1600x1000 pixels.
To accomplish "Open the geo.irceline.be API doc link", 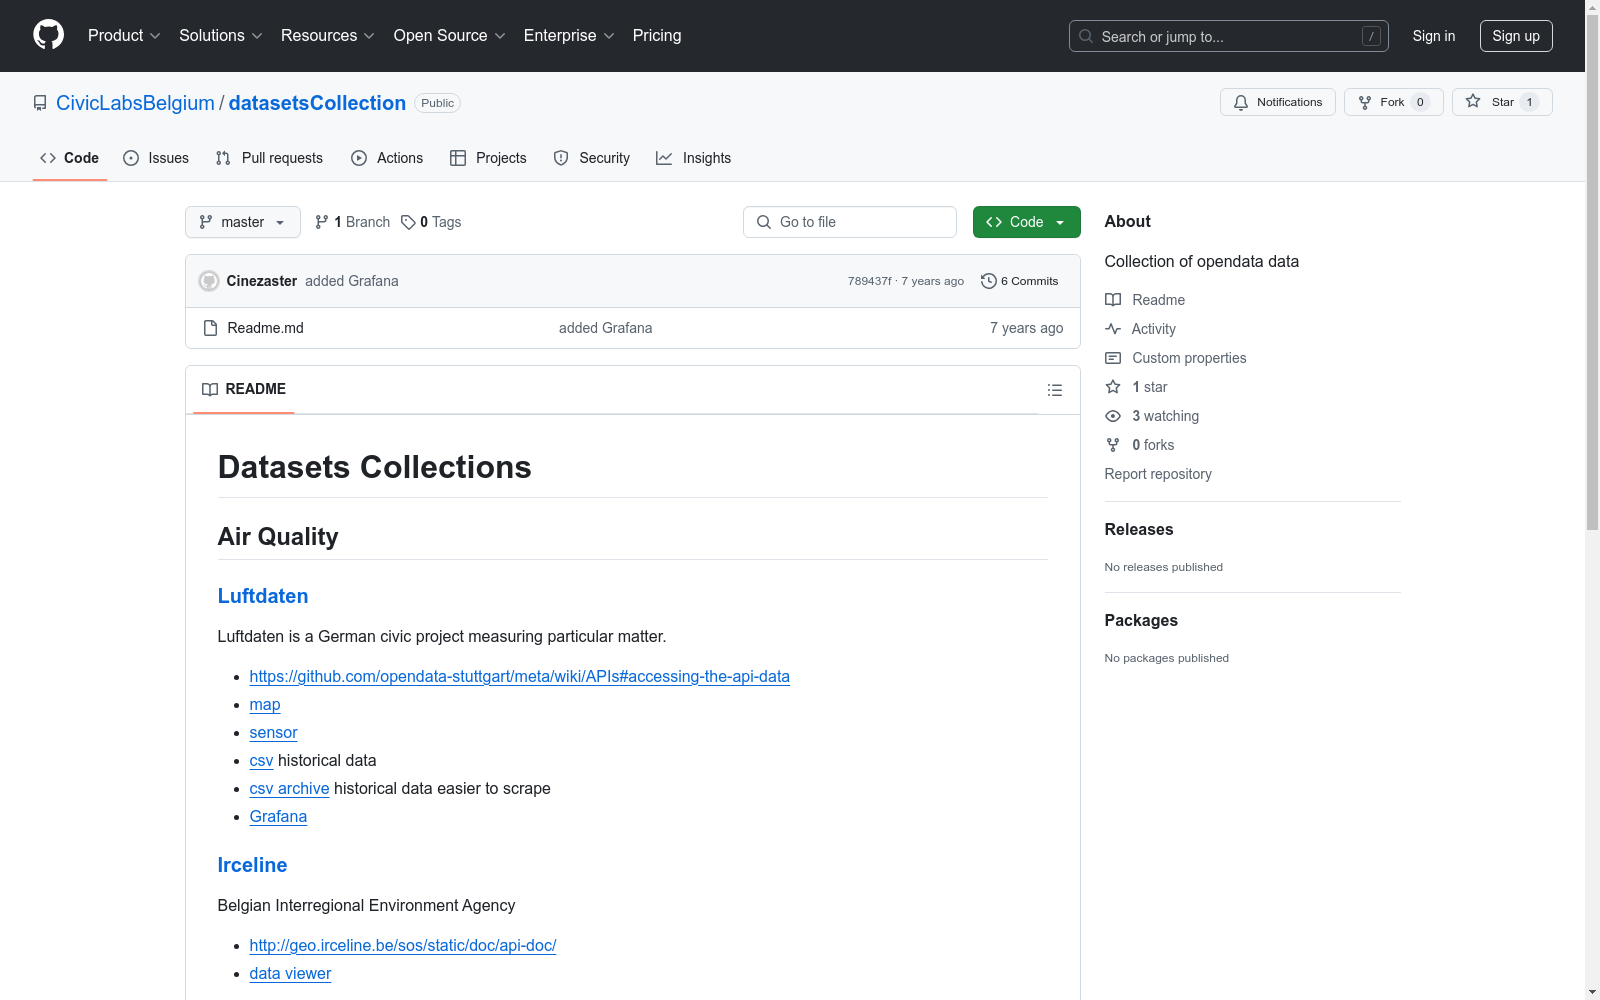I will pos(403,946).
